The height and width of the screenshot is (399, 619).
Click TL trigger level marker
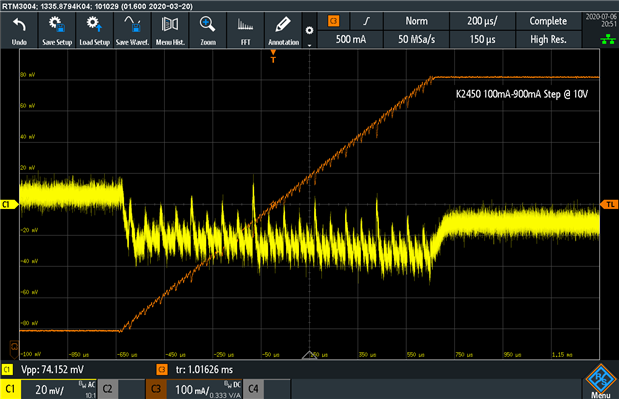(x=609, y=204)
